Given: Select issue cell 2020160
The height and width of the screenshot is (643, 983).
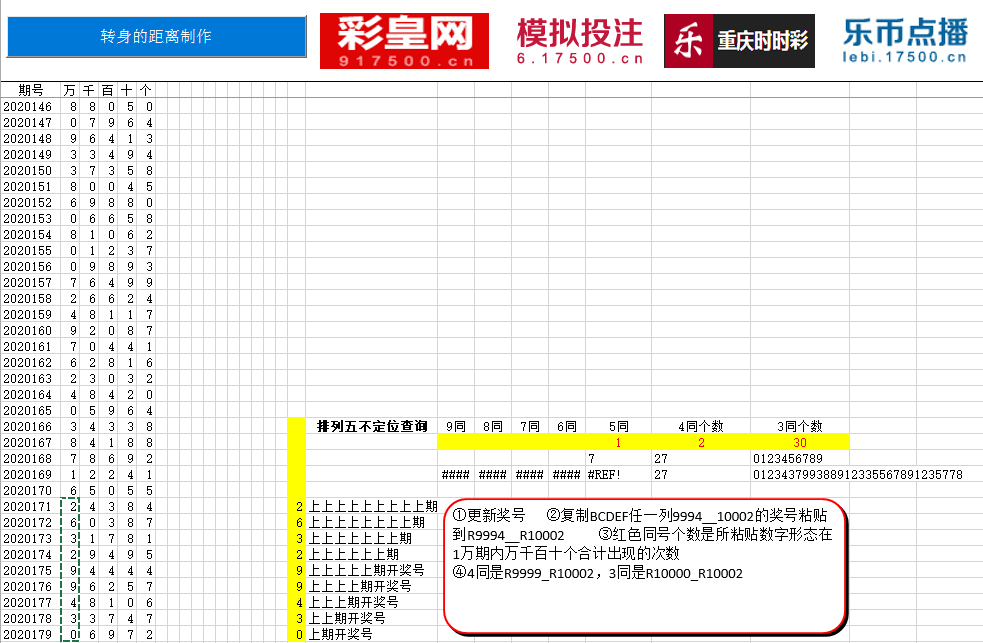Looking at the screenshot, I should click(x=31, y=330).
